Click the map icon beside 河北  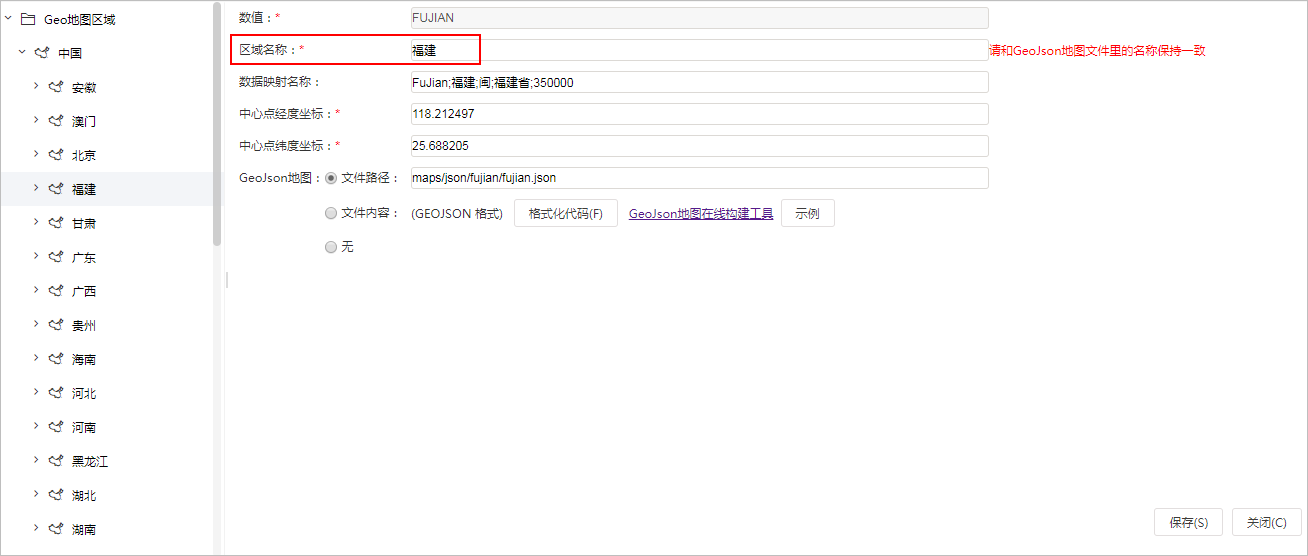click(x=56, y=393)
